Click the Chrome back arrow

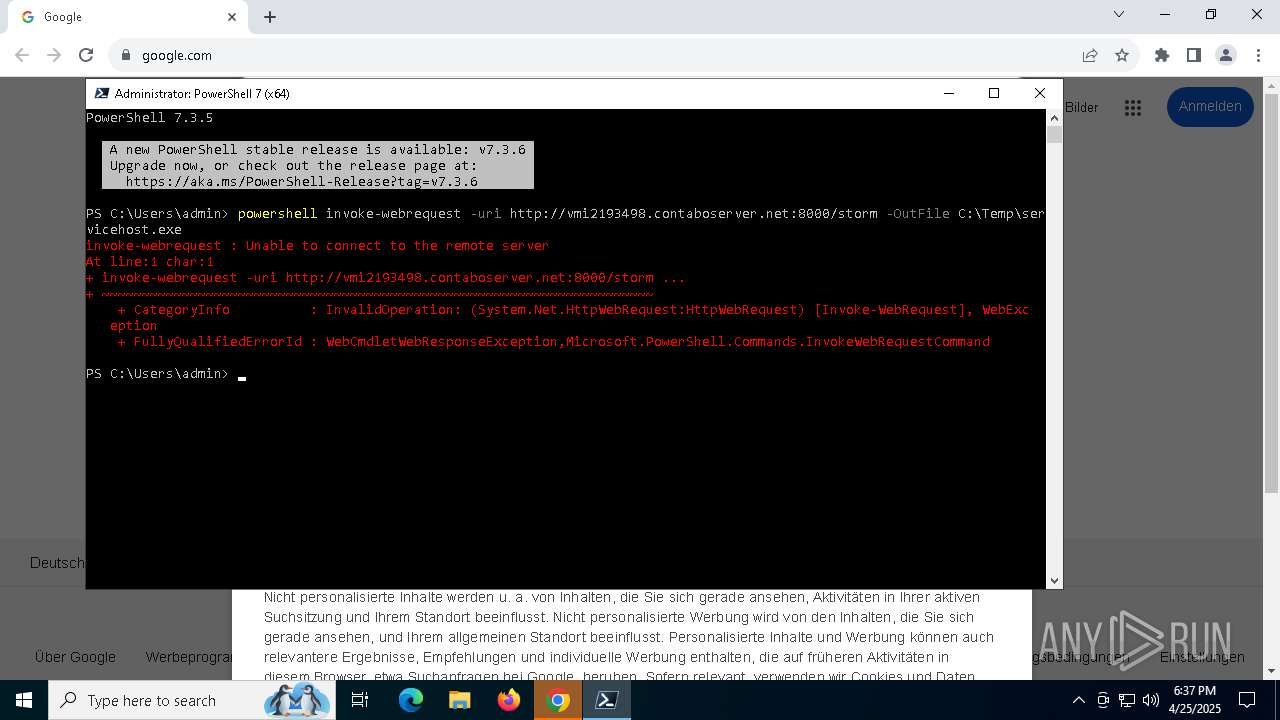pyautogui.click(x=22, y=56)
